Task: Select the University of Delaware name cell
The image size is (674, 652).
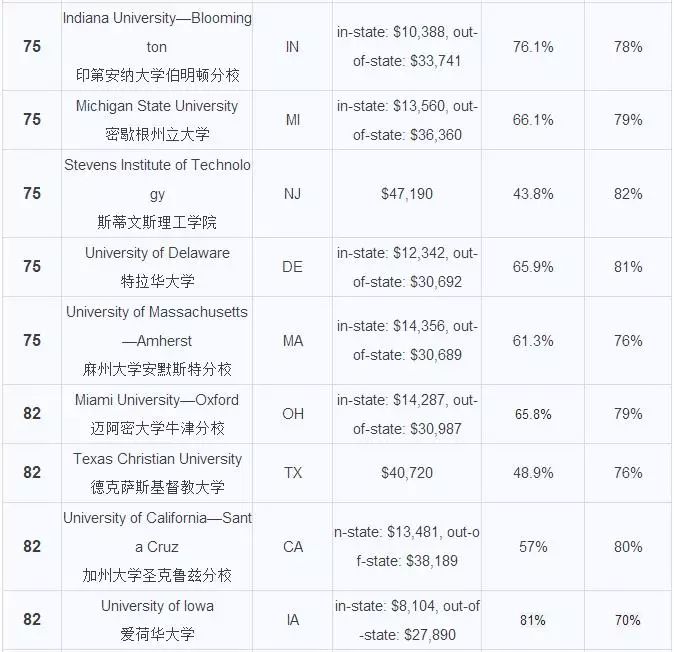Action: click(157, 267)
